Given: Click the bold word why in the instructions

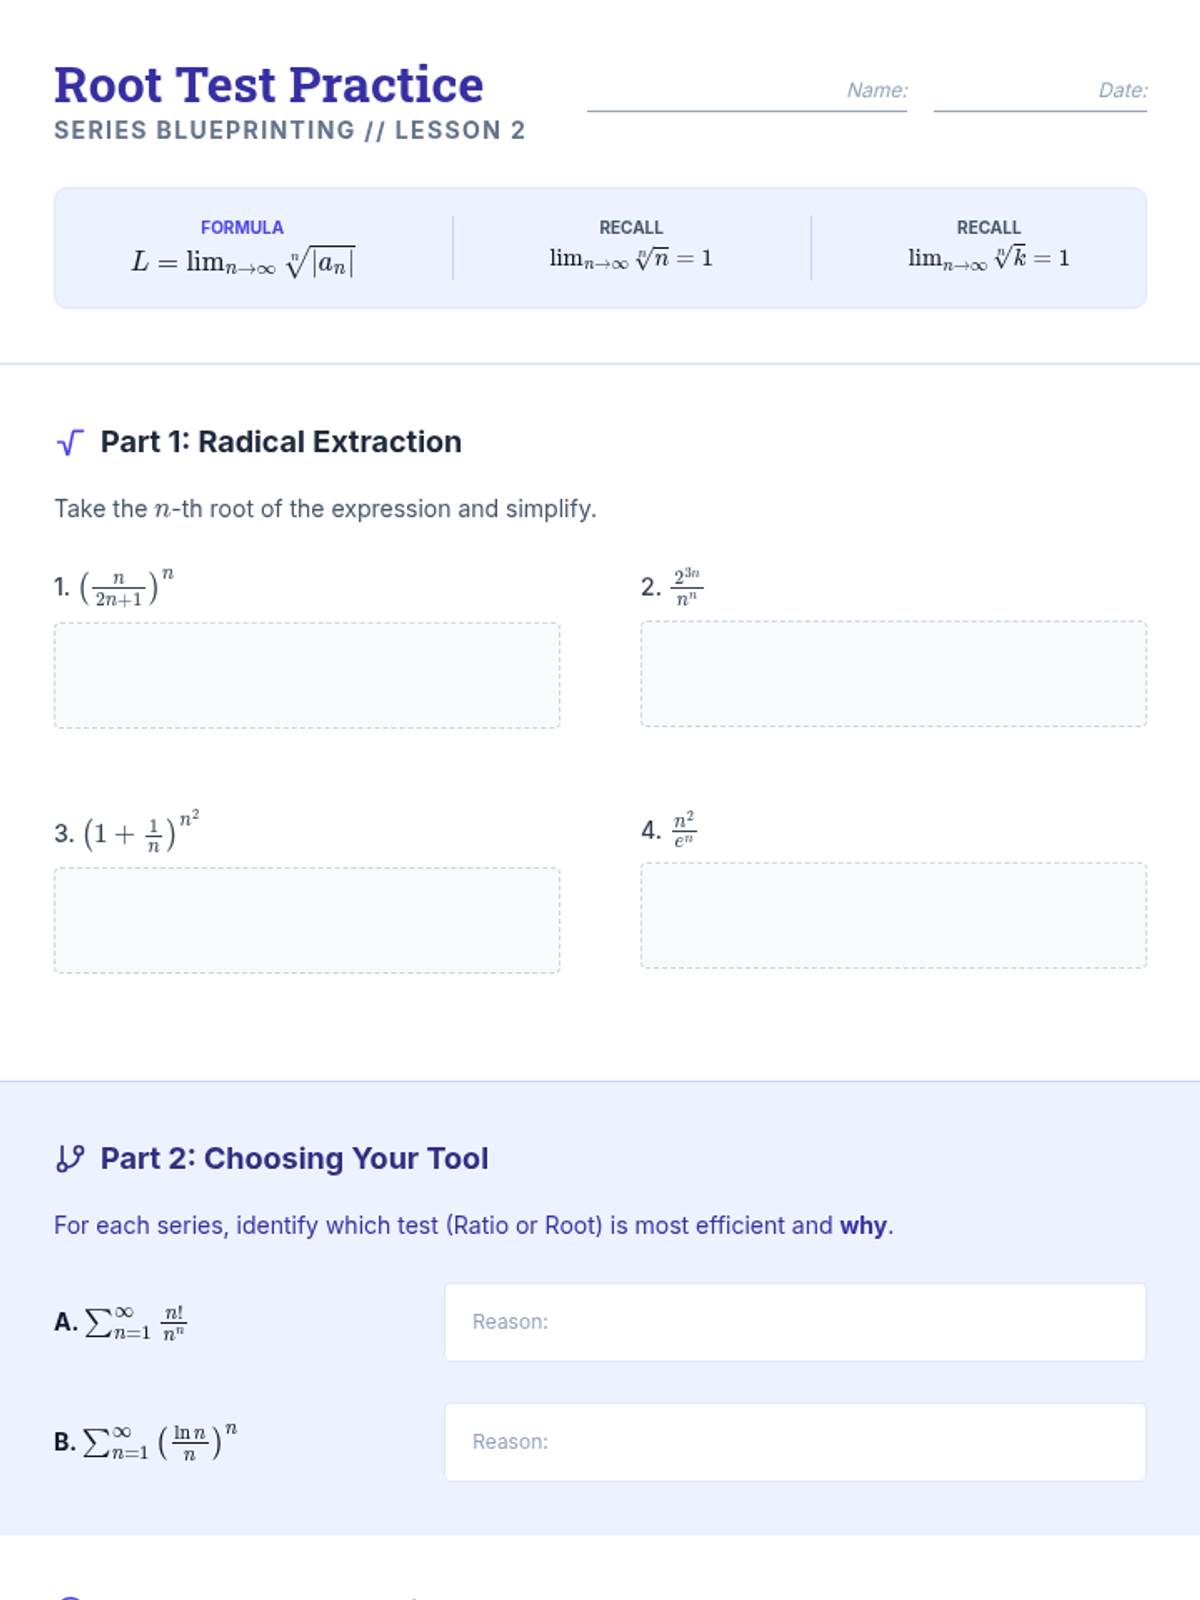Looking at the screenshot, I should [x=863, y=1225].
